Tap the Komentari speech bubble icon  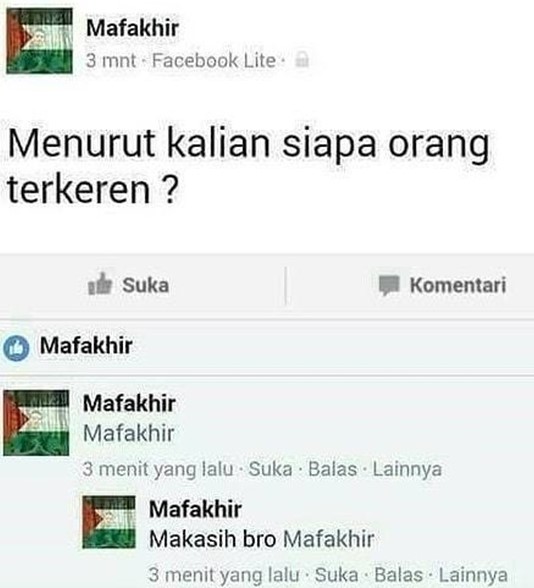pyautogui.click(x=389, y=285)
